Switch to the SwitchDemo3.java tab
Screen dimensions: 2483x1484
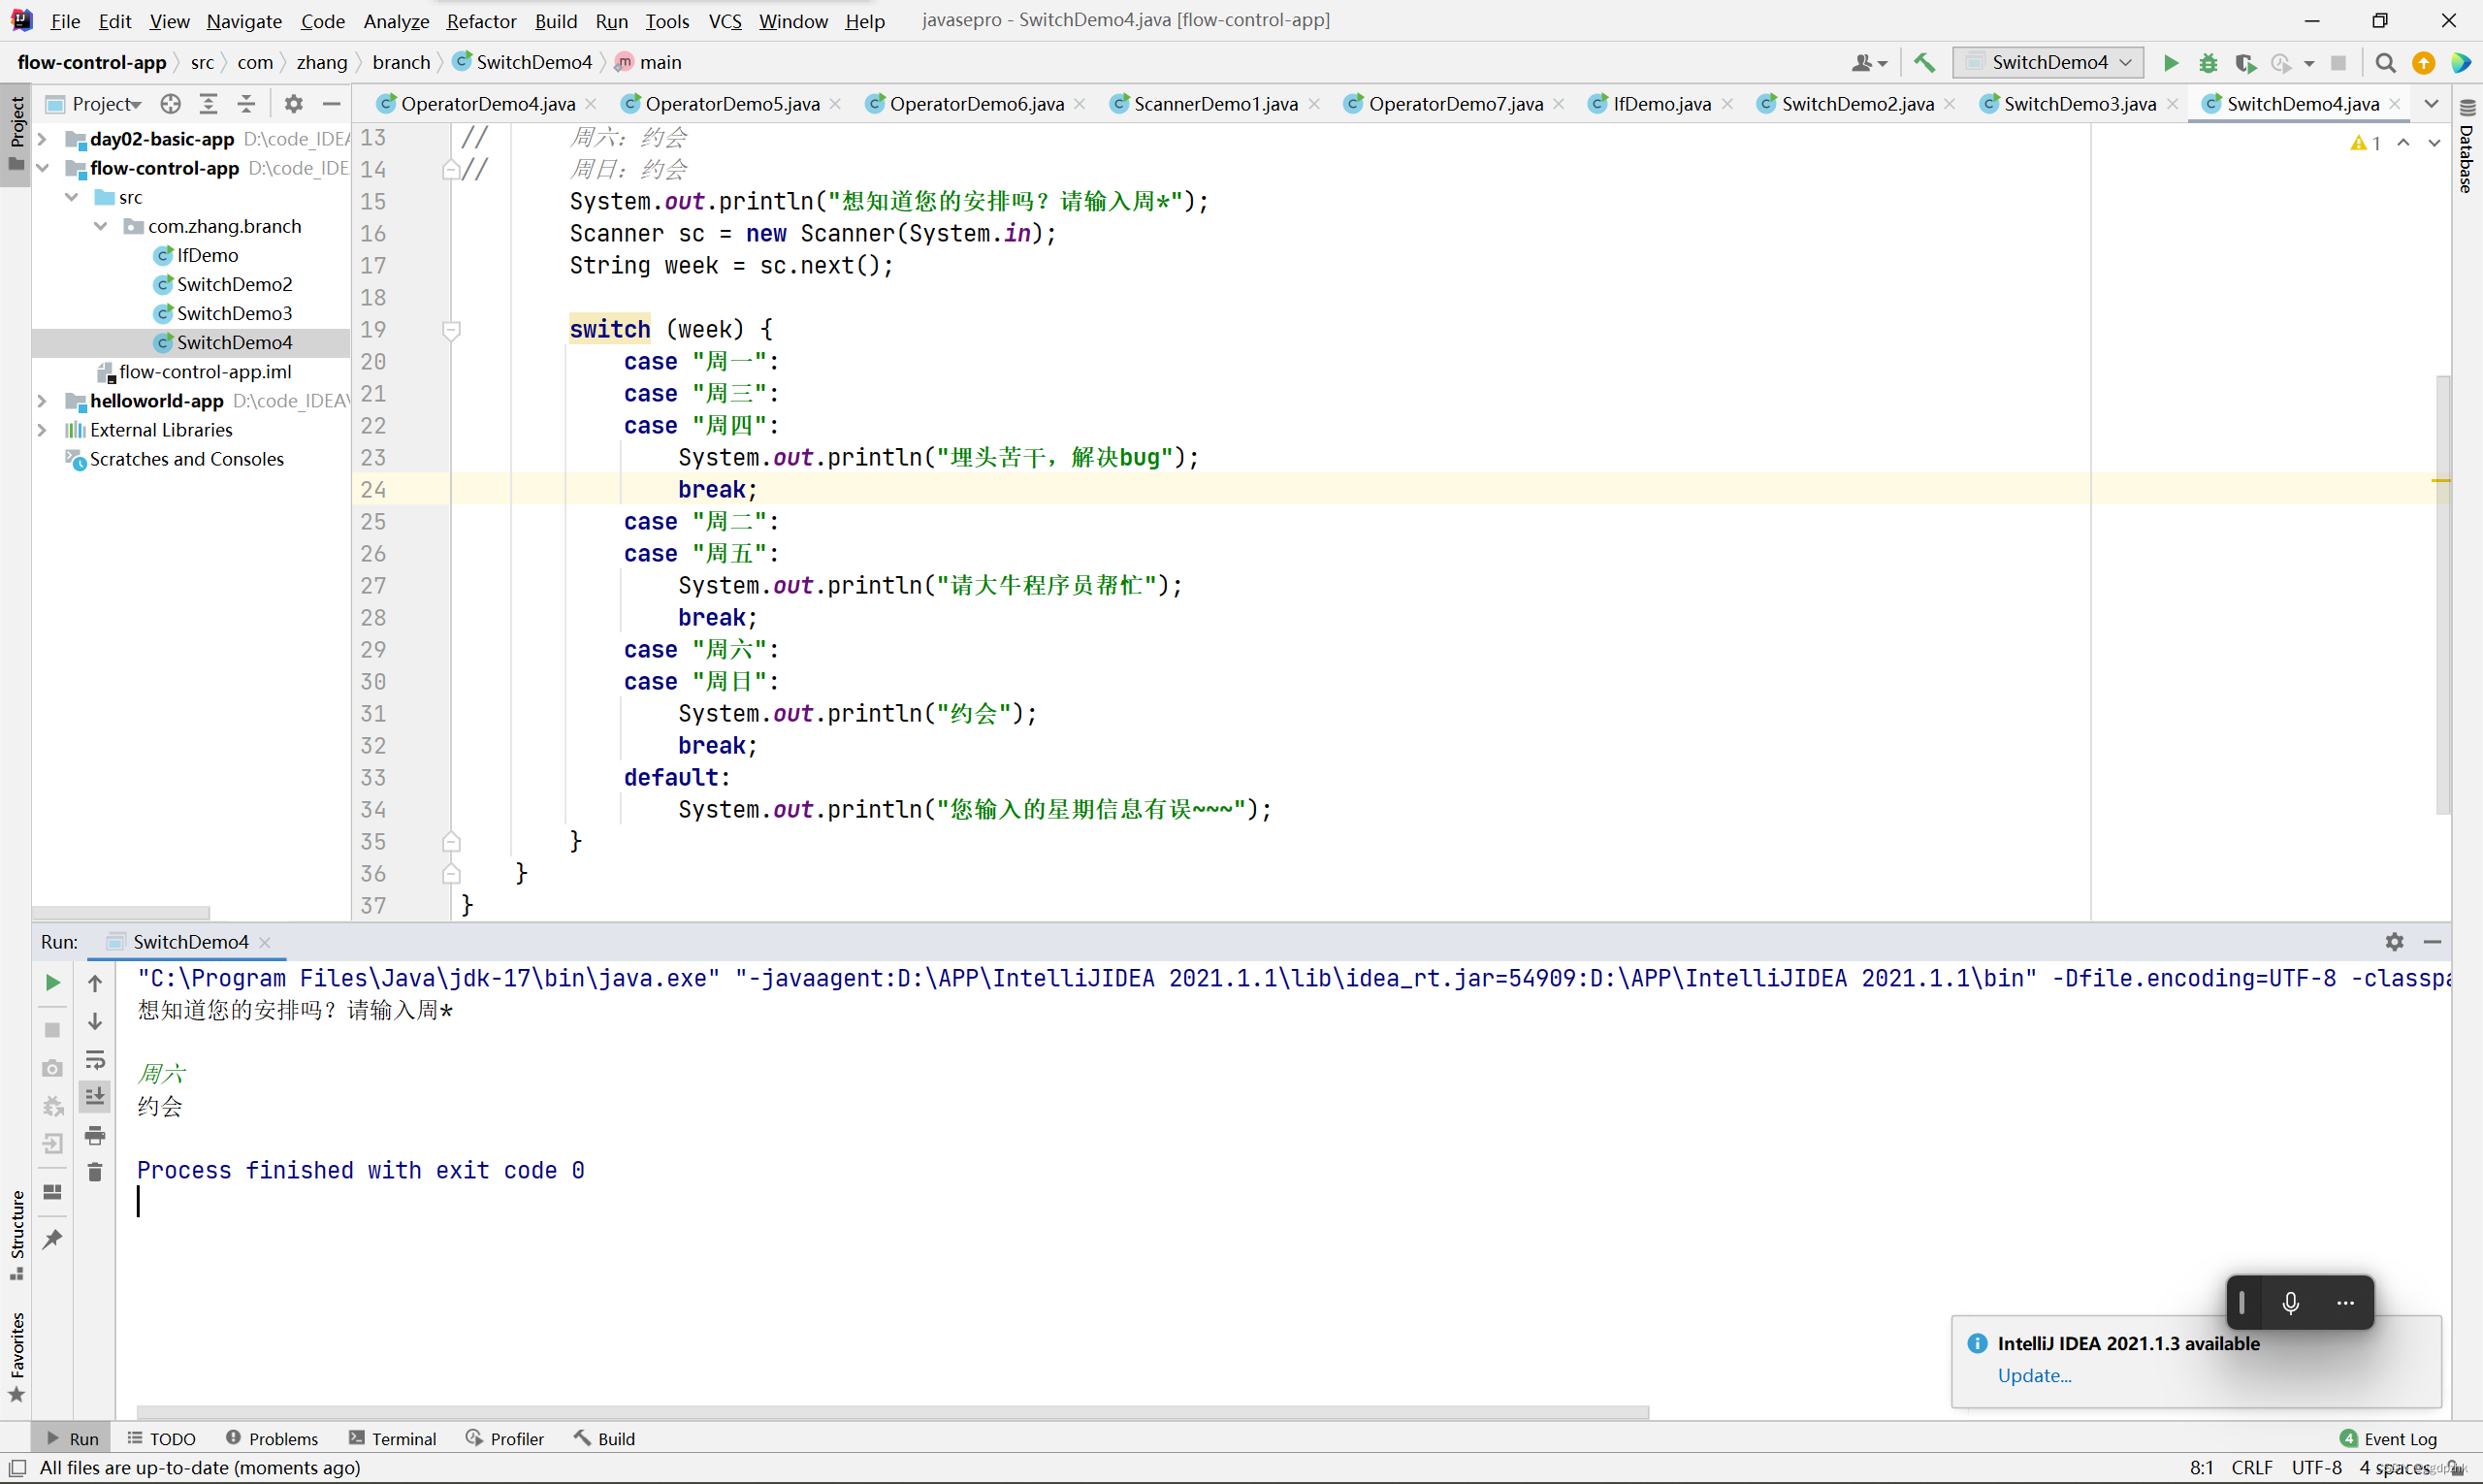(2079, 103)
